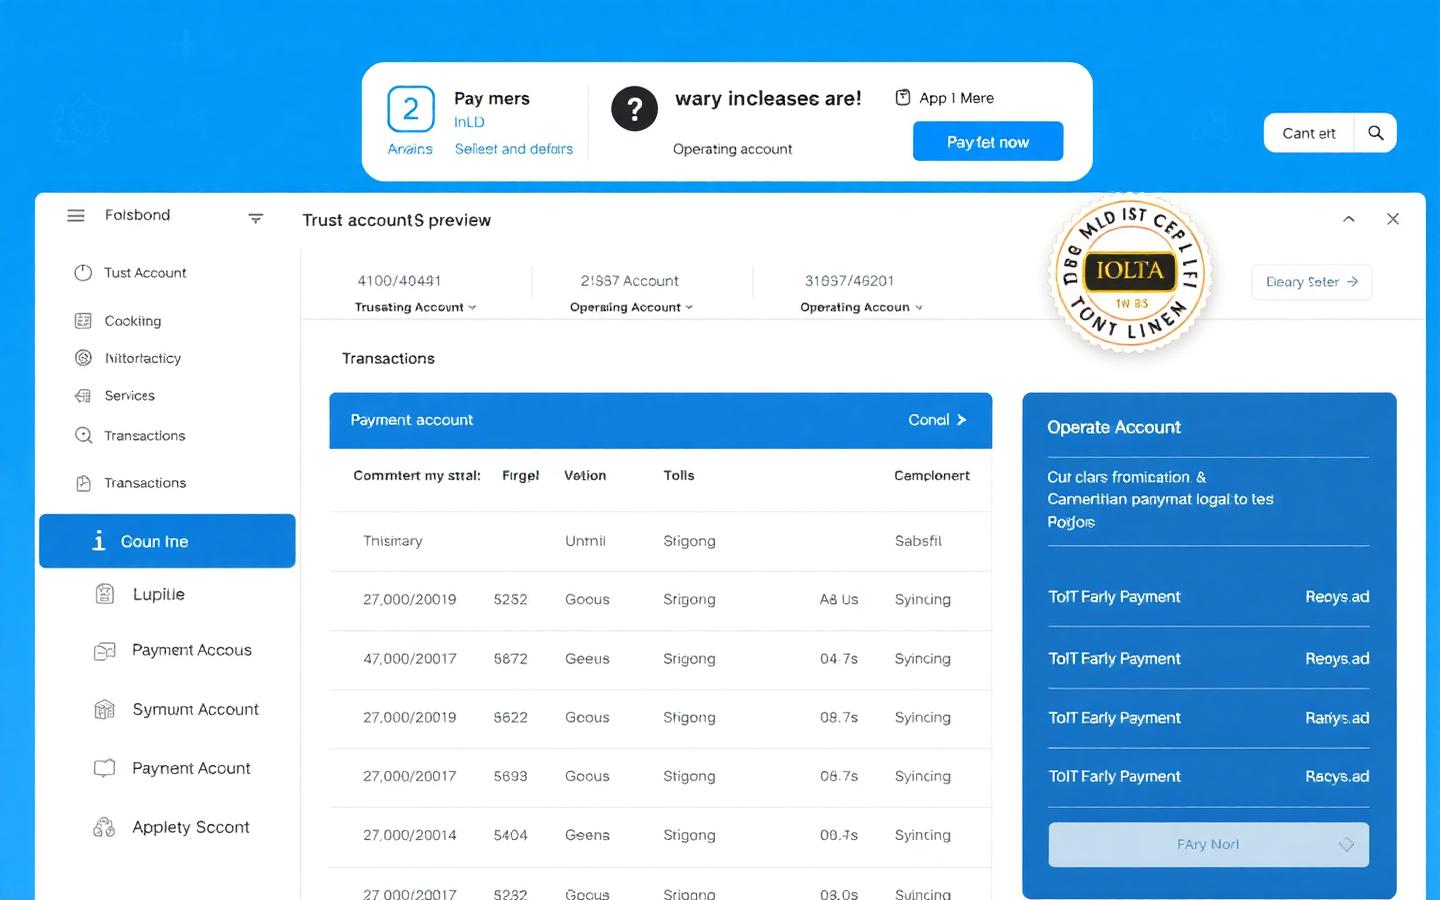Select Tust Account in the sidebar
Viewport: 1440px width, 900px height.
click(x=145, y=273)
